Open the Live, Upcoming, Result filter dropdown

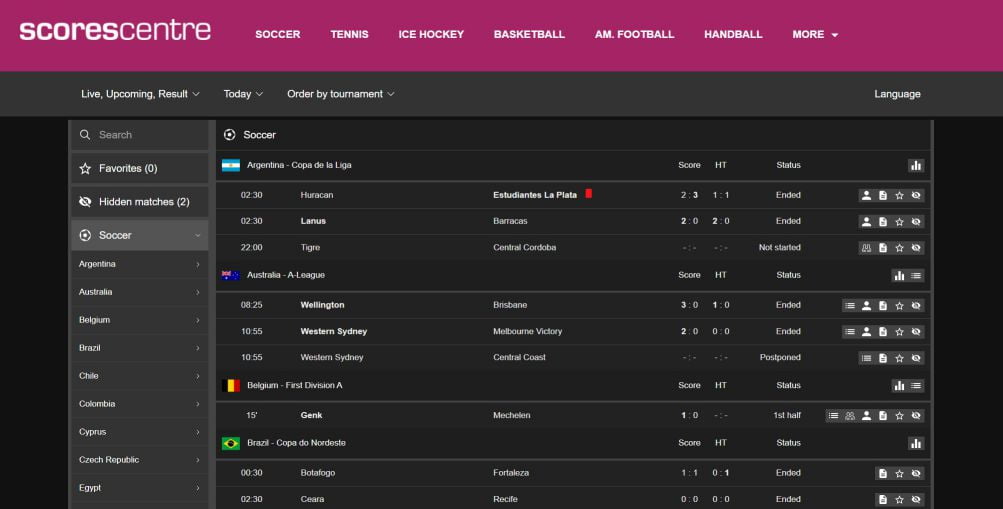tap(140, 94)
